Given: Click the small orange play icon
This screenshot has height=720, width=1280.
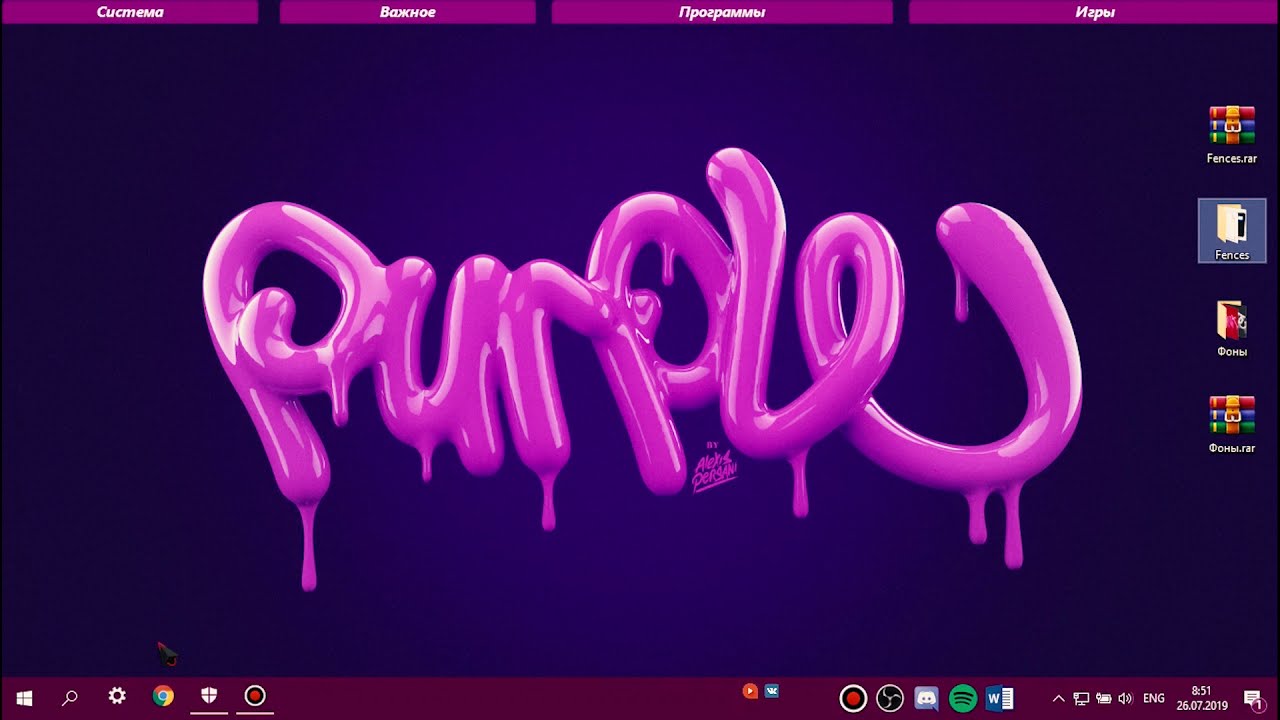Looking at the screenshot, I should (x=750, y=691).
